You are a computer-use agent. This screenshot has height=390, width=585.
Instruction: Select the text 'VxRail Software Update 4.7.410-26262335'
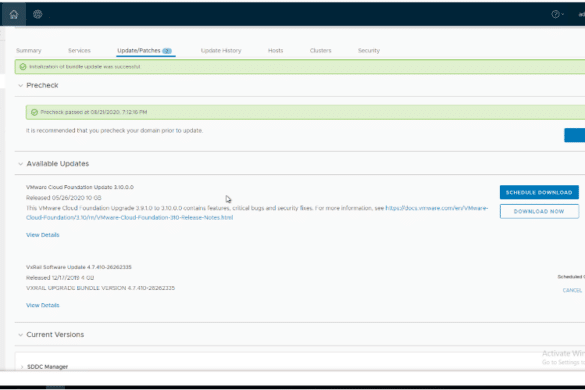pyautogui.click(x=79, y=267)
